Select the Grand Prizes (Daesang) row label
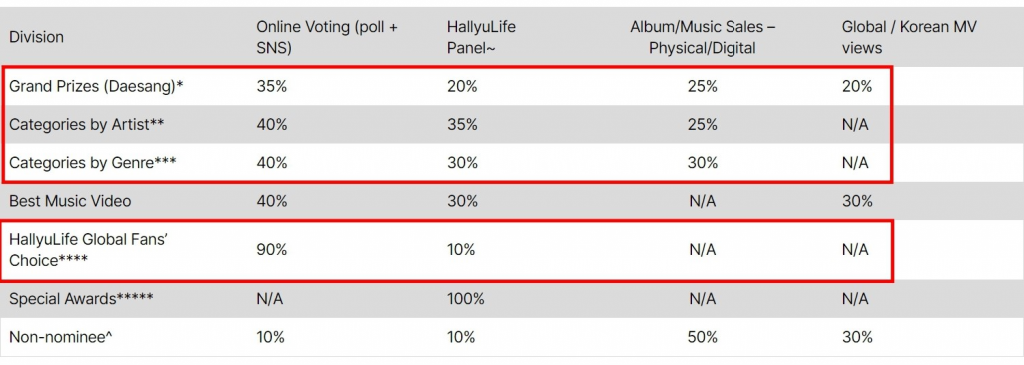 [95, 87]
